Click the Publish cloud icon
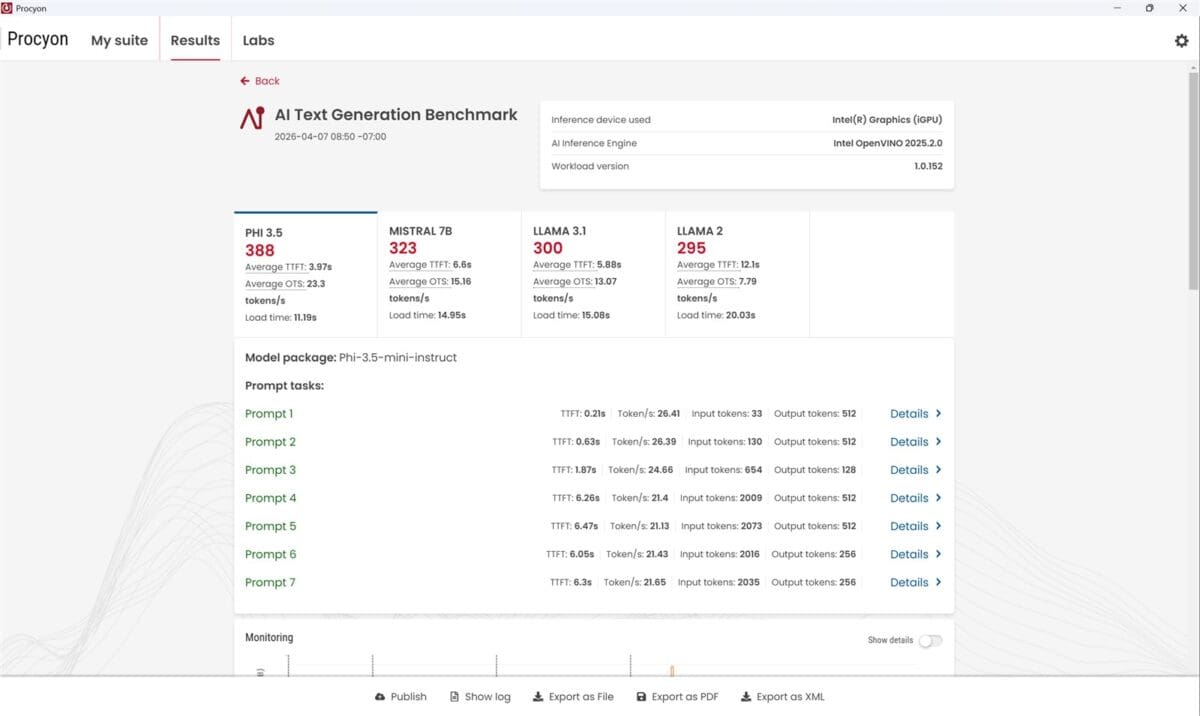 click(x=380, y=697)
